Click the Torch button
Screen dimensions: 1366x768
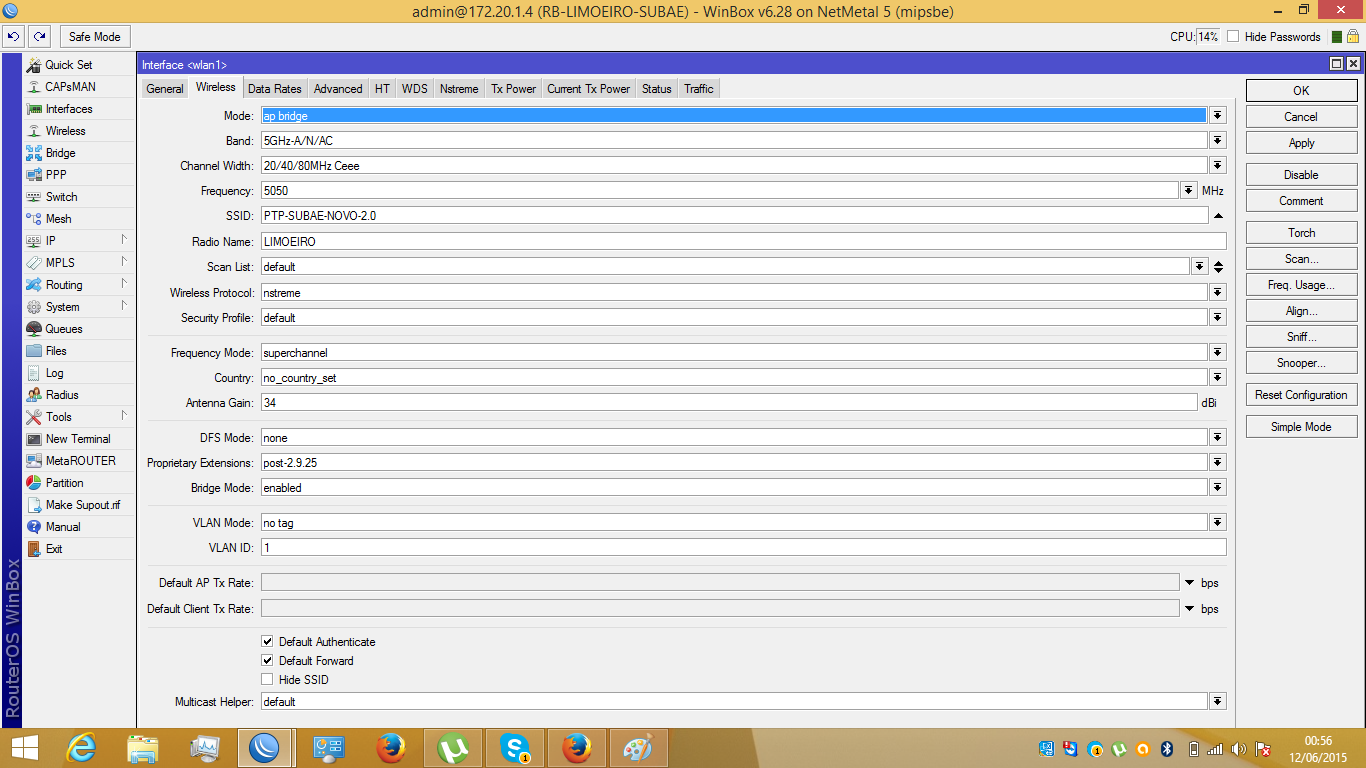coord(1301,233)
